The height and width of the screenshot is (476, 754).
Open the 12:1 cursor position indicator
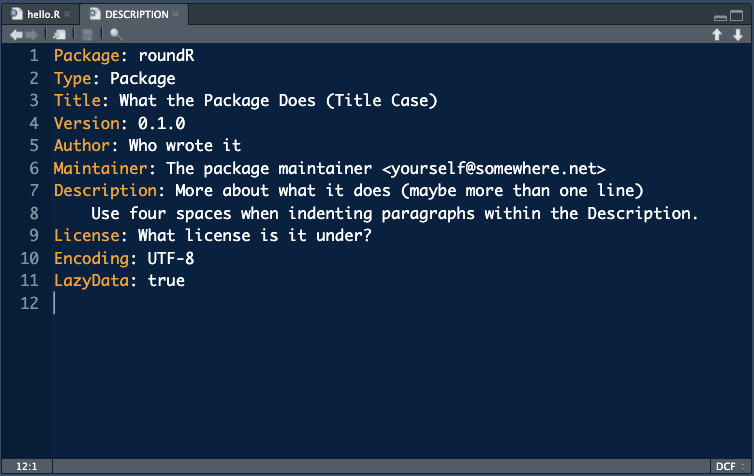pos(26,466)
